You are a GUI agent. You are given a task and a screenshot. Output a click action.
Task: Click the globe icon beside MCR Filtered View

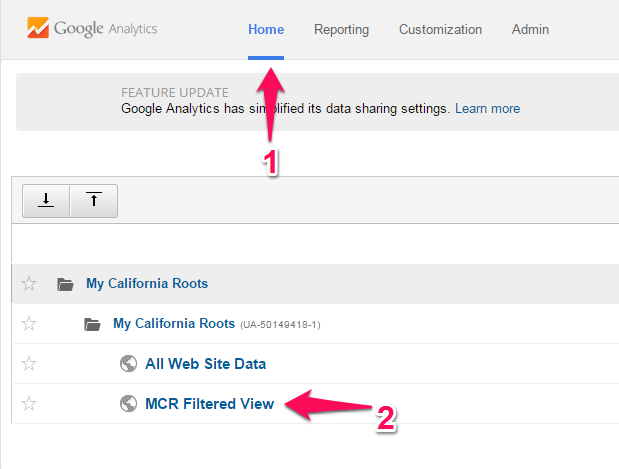tap(128, 403)
